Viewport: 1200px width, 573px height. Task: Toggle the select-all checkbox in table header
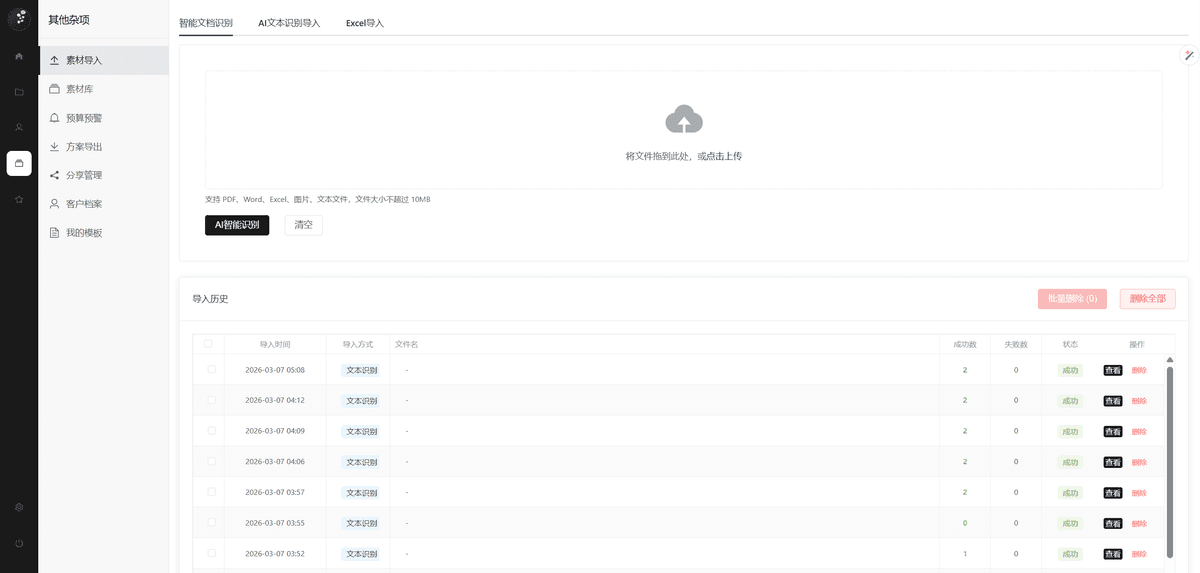pos(208,344)
